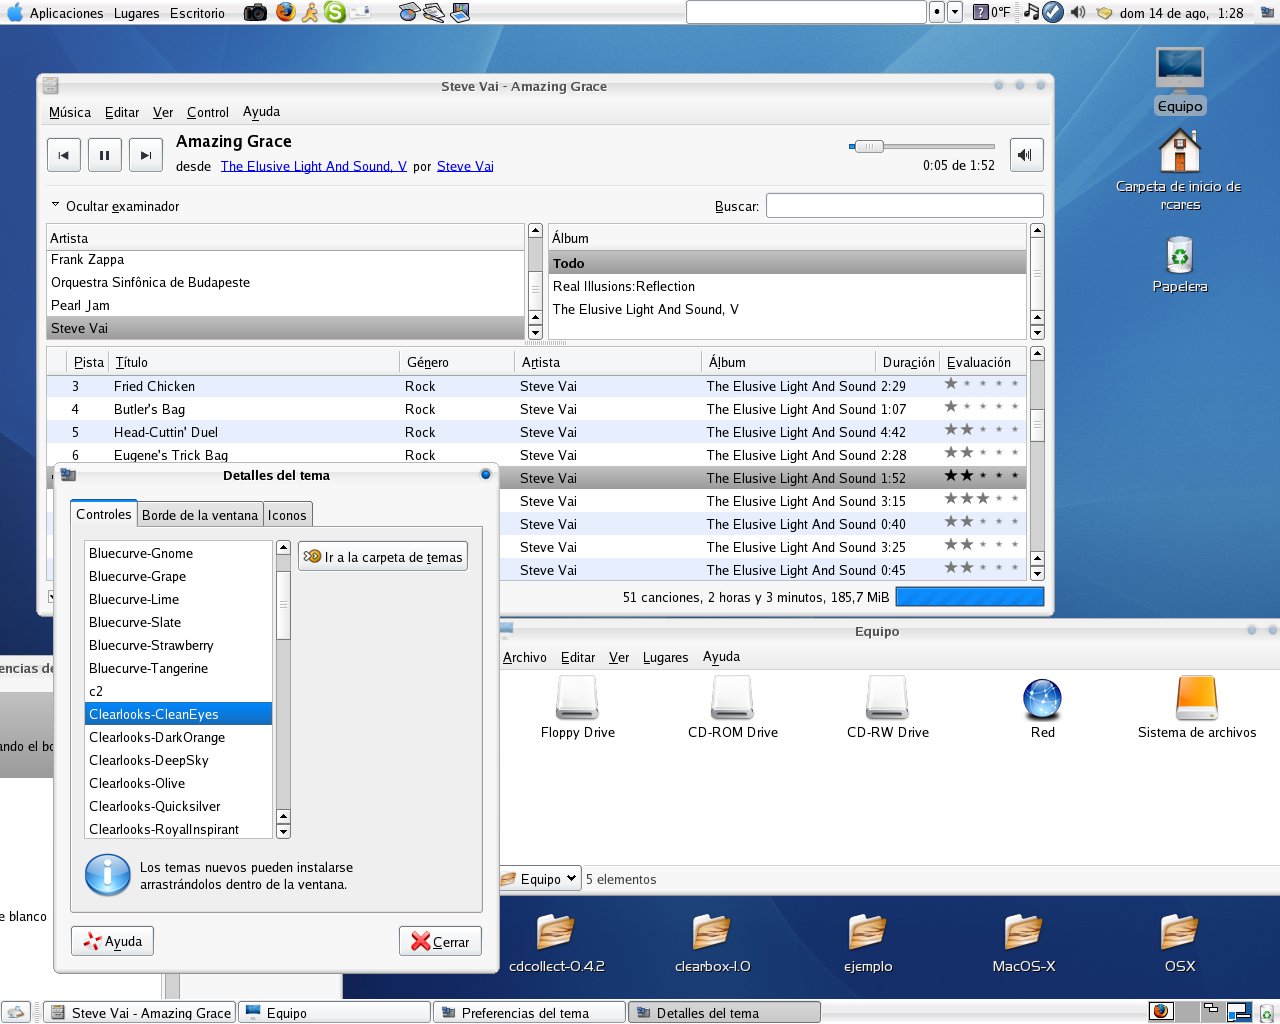The height and width of the screenshot is (1024, 1280).
Task: Open the Sistema de archivos icon
Action: click(1197, 707)
